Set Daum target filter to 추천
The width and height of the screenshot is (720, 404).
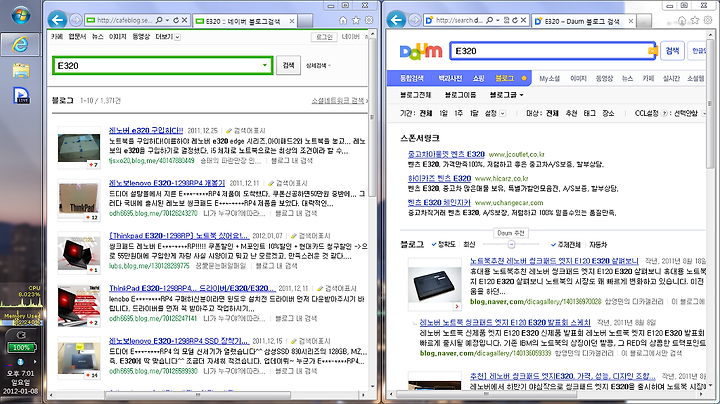(571, 113)
